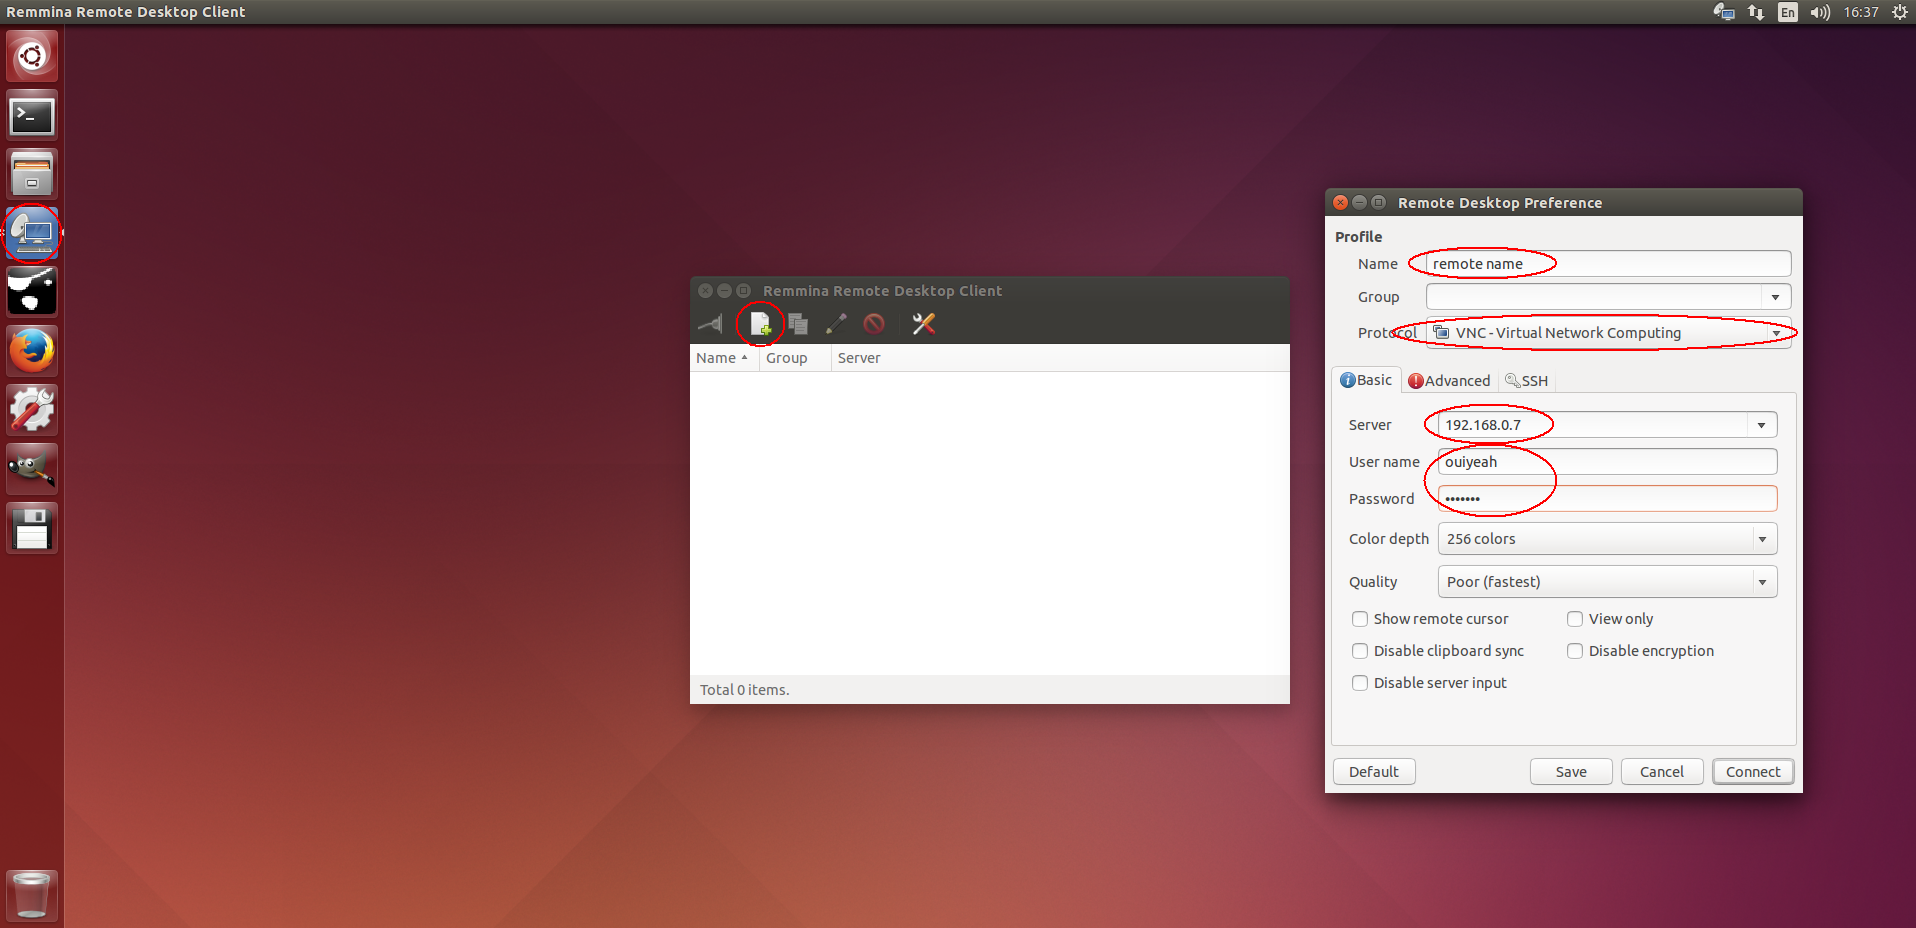Click the Group column header

click(x=794, y=358)
